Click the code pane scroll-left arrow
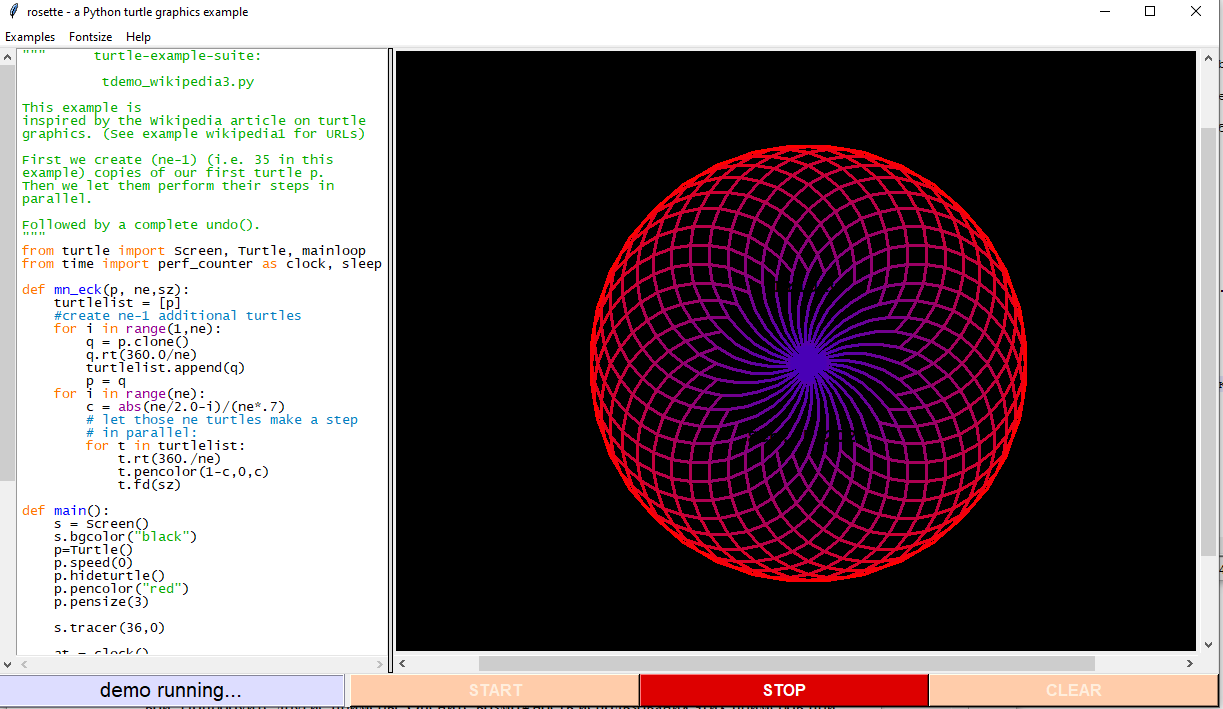1223x709 pixels. tap(23, 664)
